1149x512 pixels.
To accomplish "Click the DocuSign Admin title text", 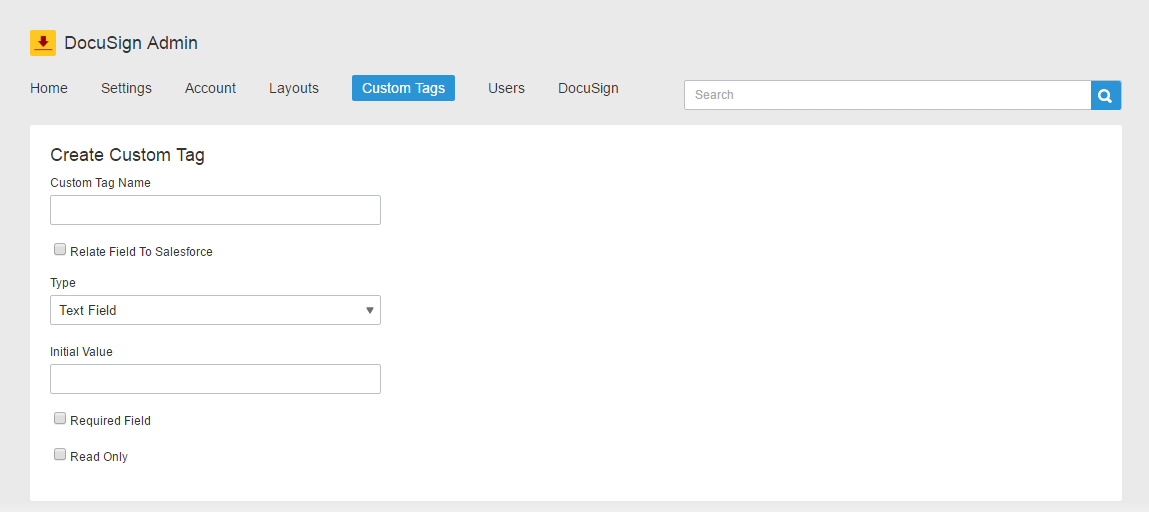I will [131, 43].
